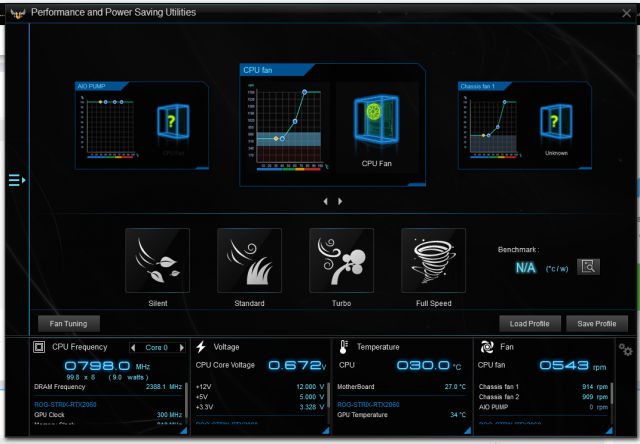Open the left side menu expander
This screenshot has width=640, height=444.
pos(15,180)
